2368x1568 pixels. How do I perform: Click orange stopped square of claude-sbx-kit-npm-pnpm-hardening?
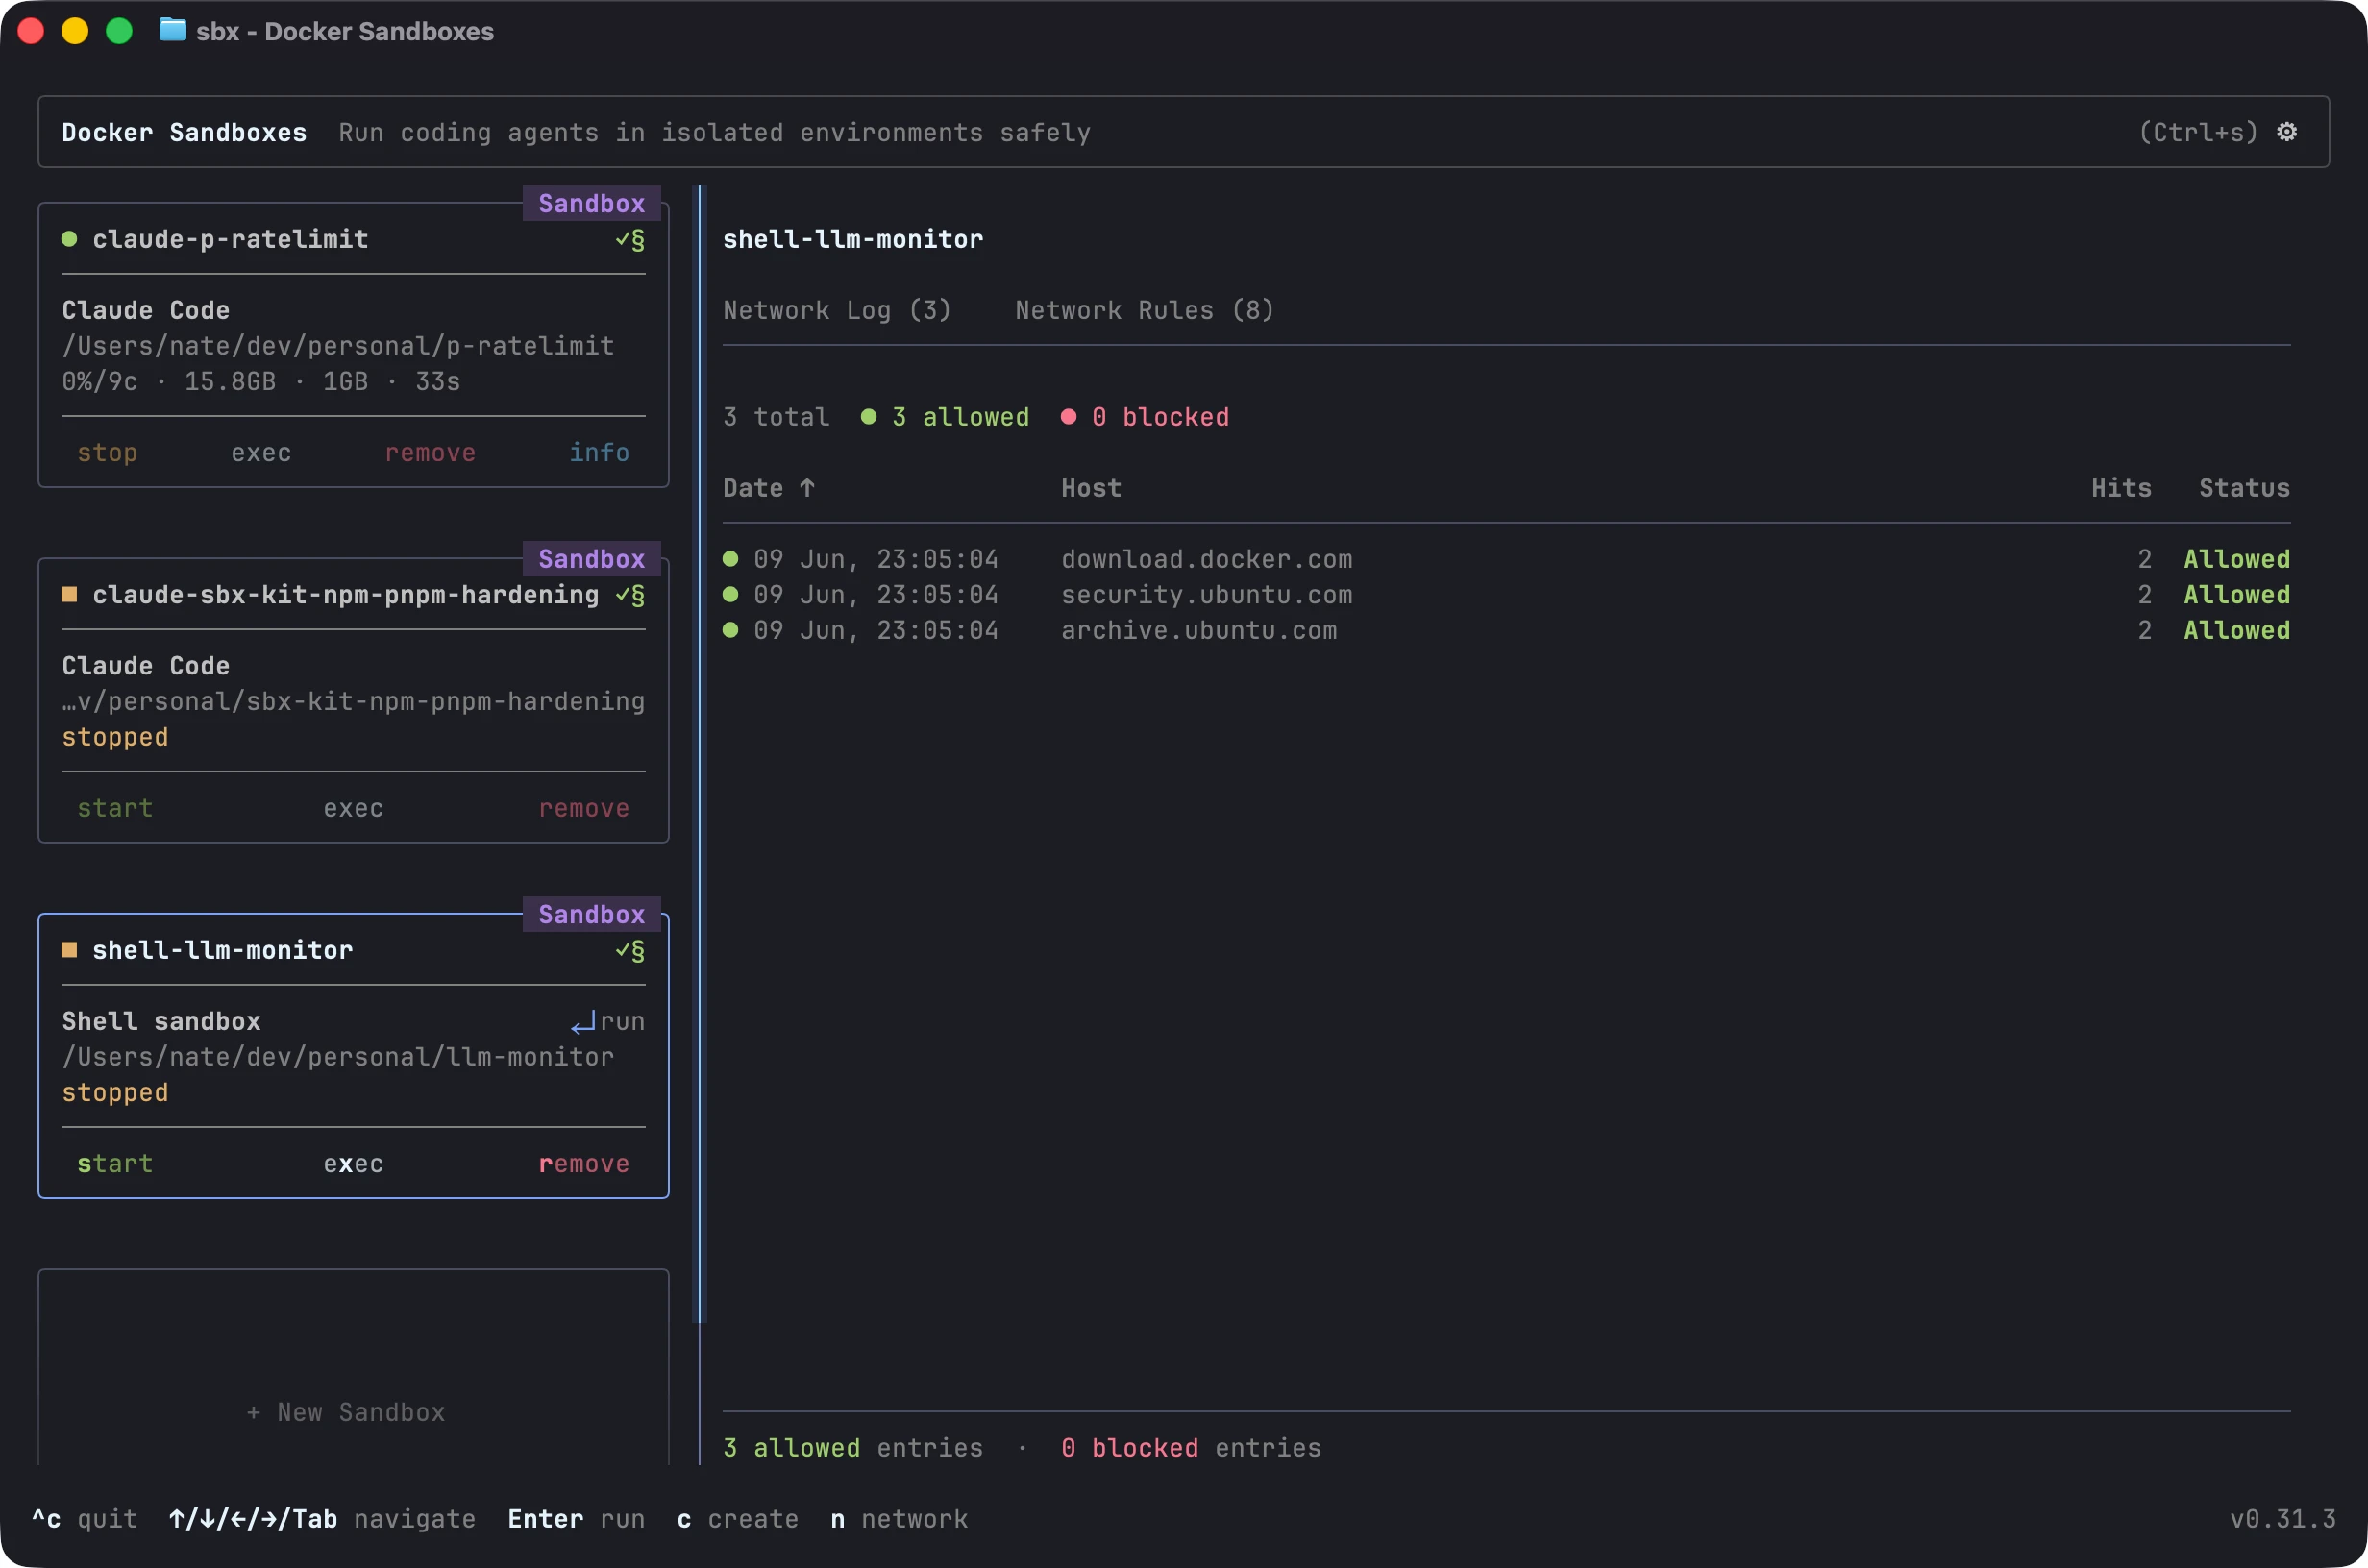(x=69, y=594)
